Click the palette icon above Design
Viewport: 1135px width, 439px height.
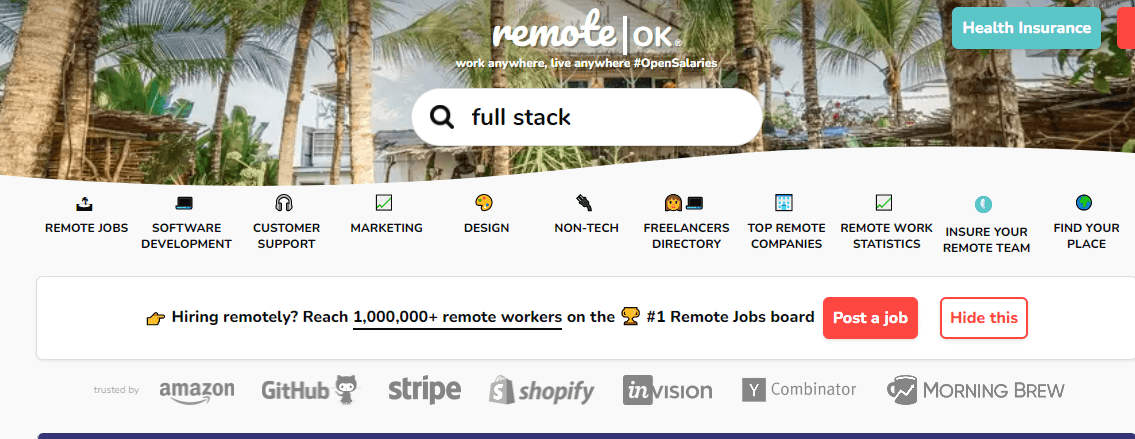click(x=484, y=203)
